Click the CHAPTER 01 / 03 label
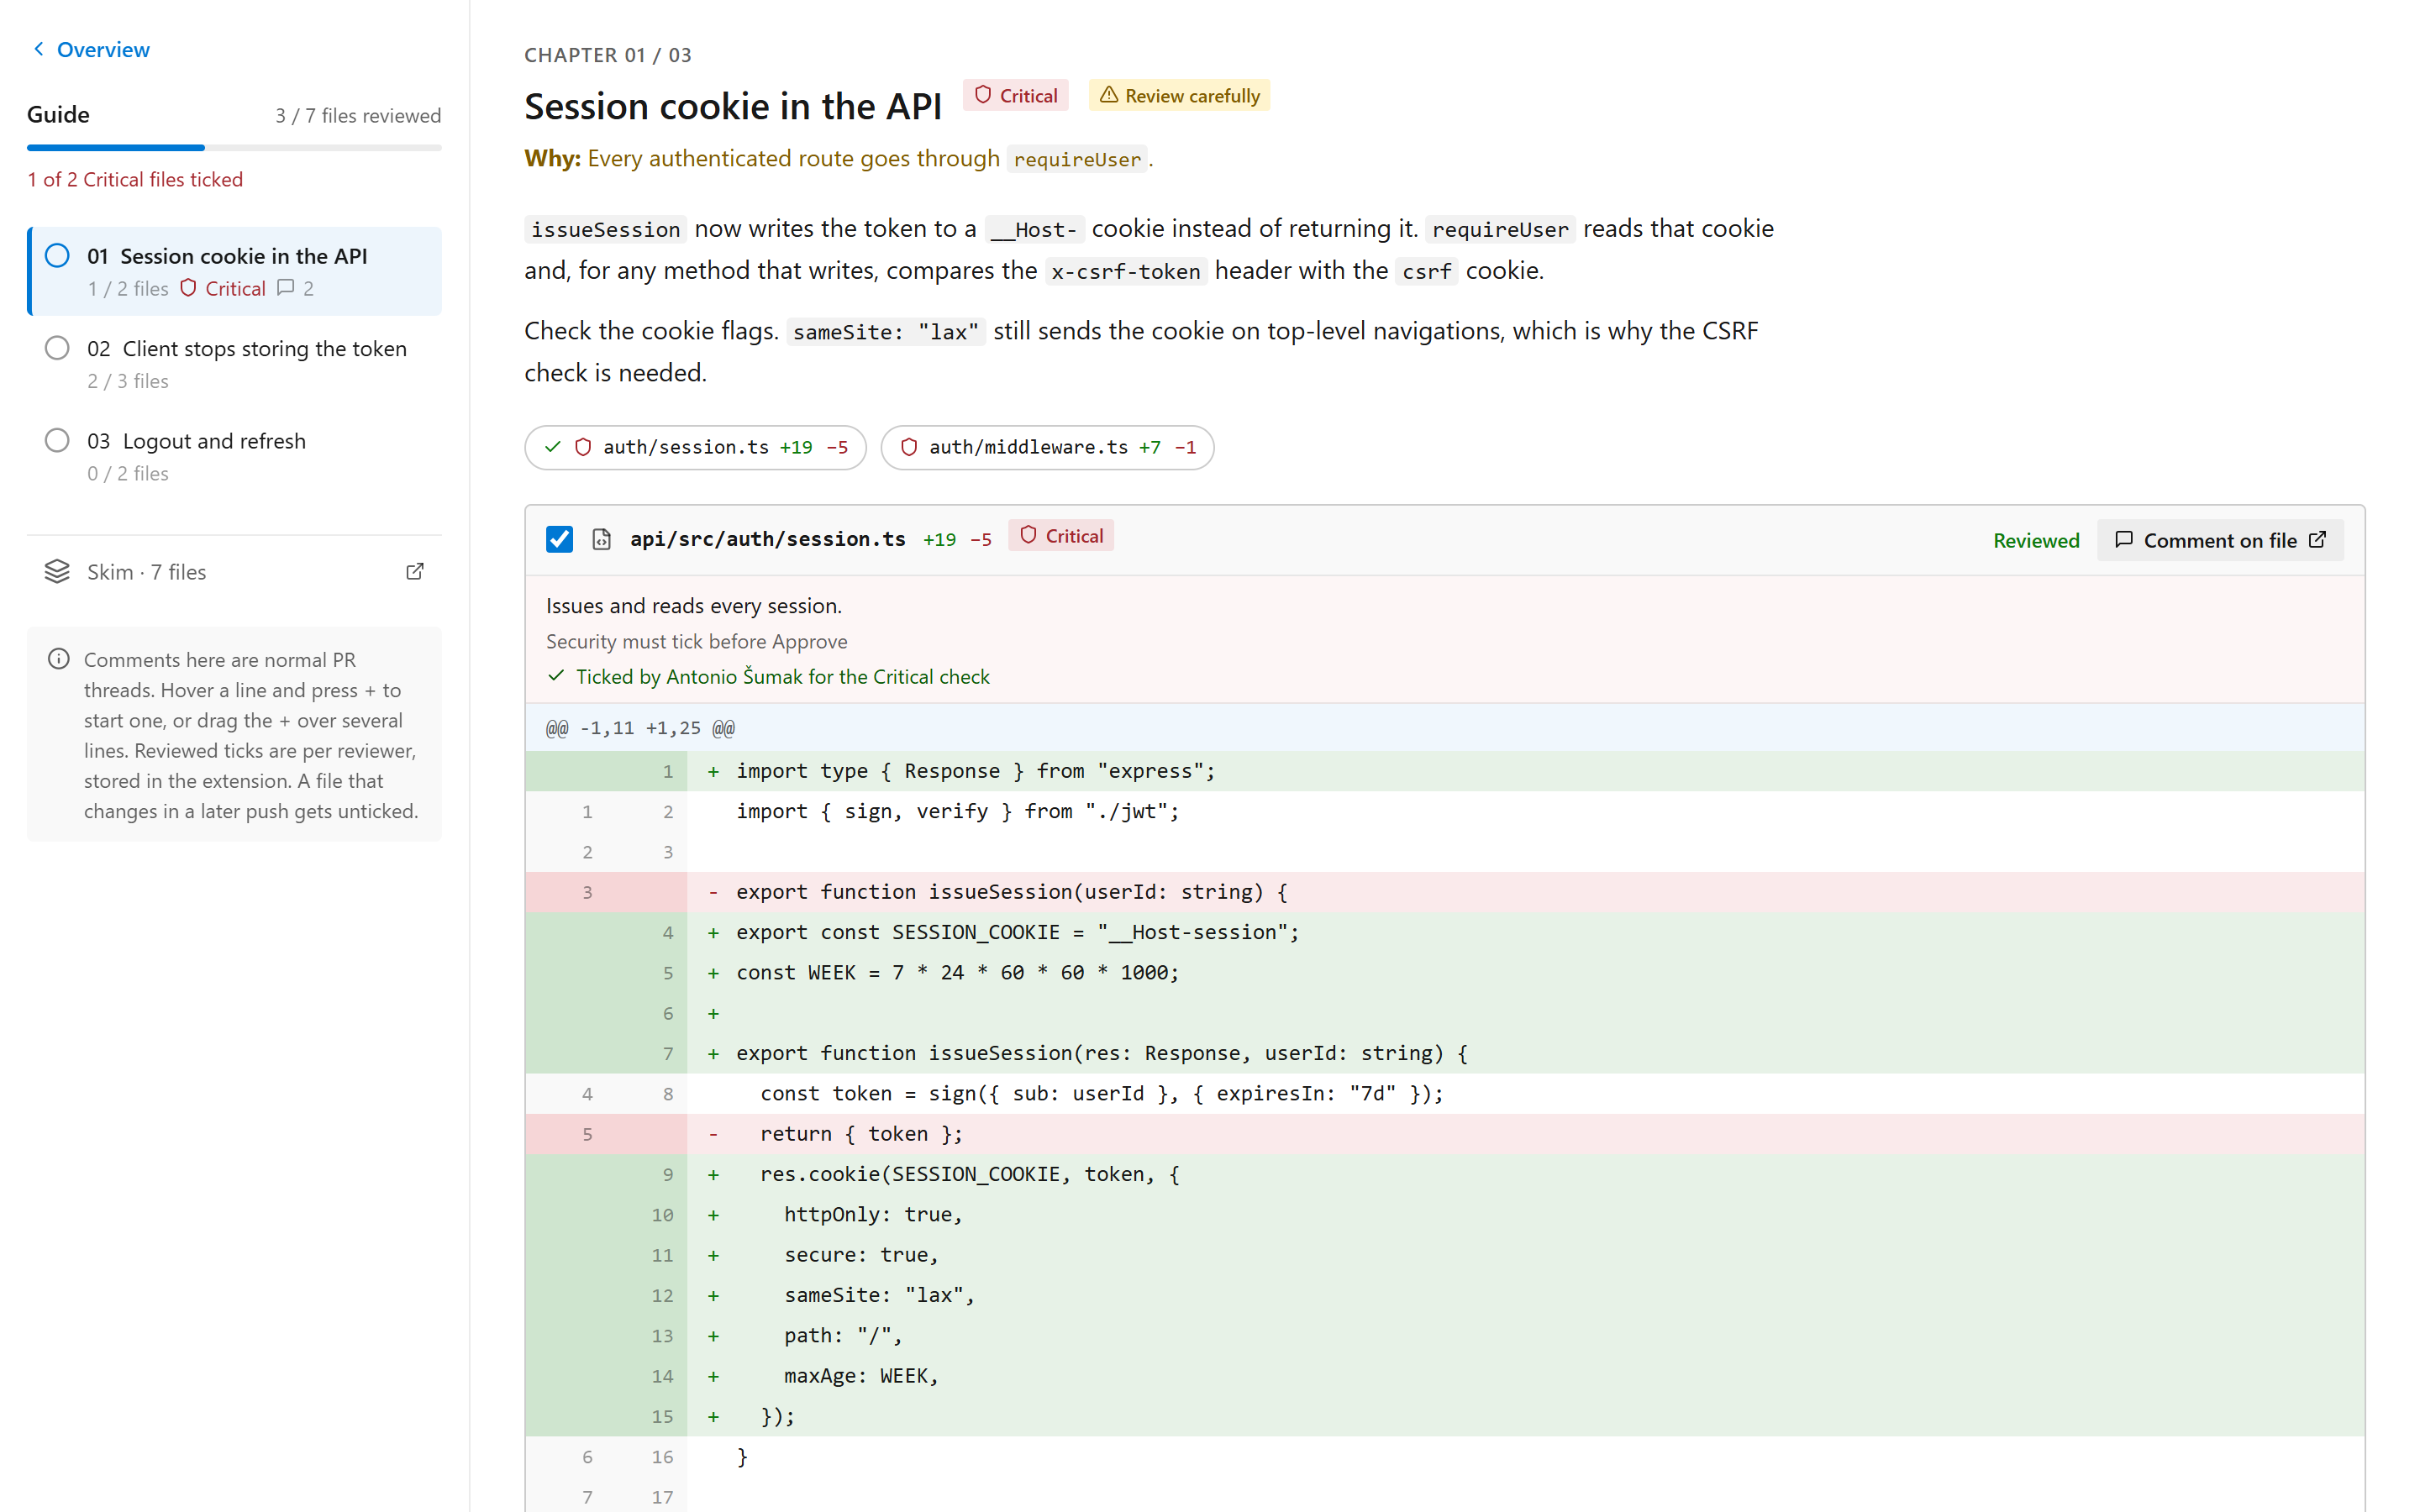 click(x=608, y=55)
